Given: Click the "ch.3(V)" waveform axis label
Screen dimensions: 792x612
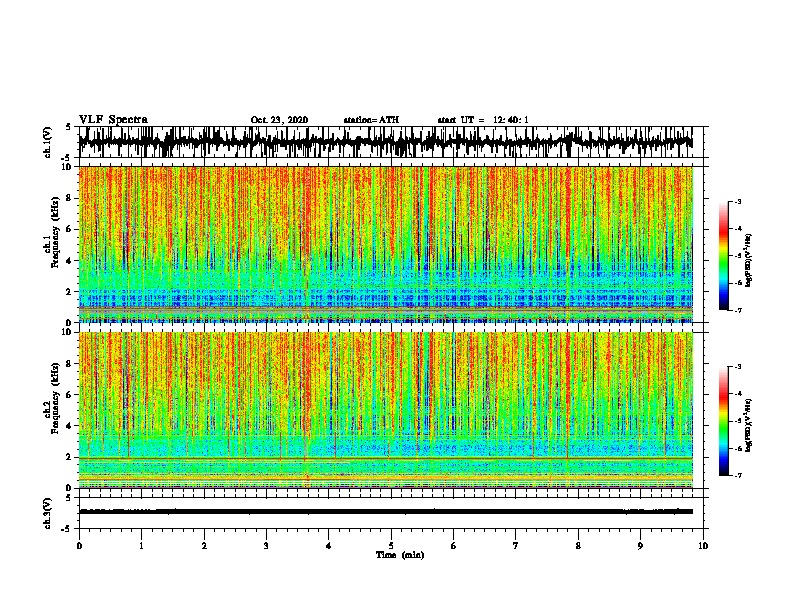Looking at the screenshot, I should point(48,513).
